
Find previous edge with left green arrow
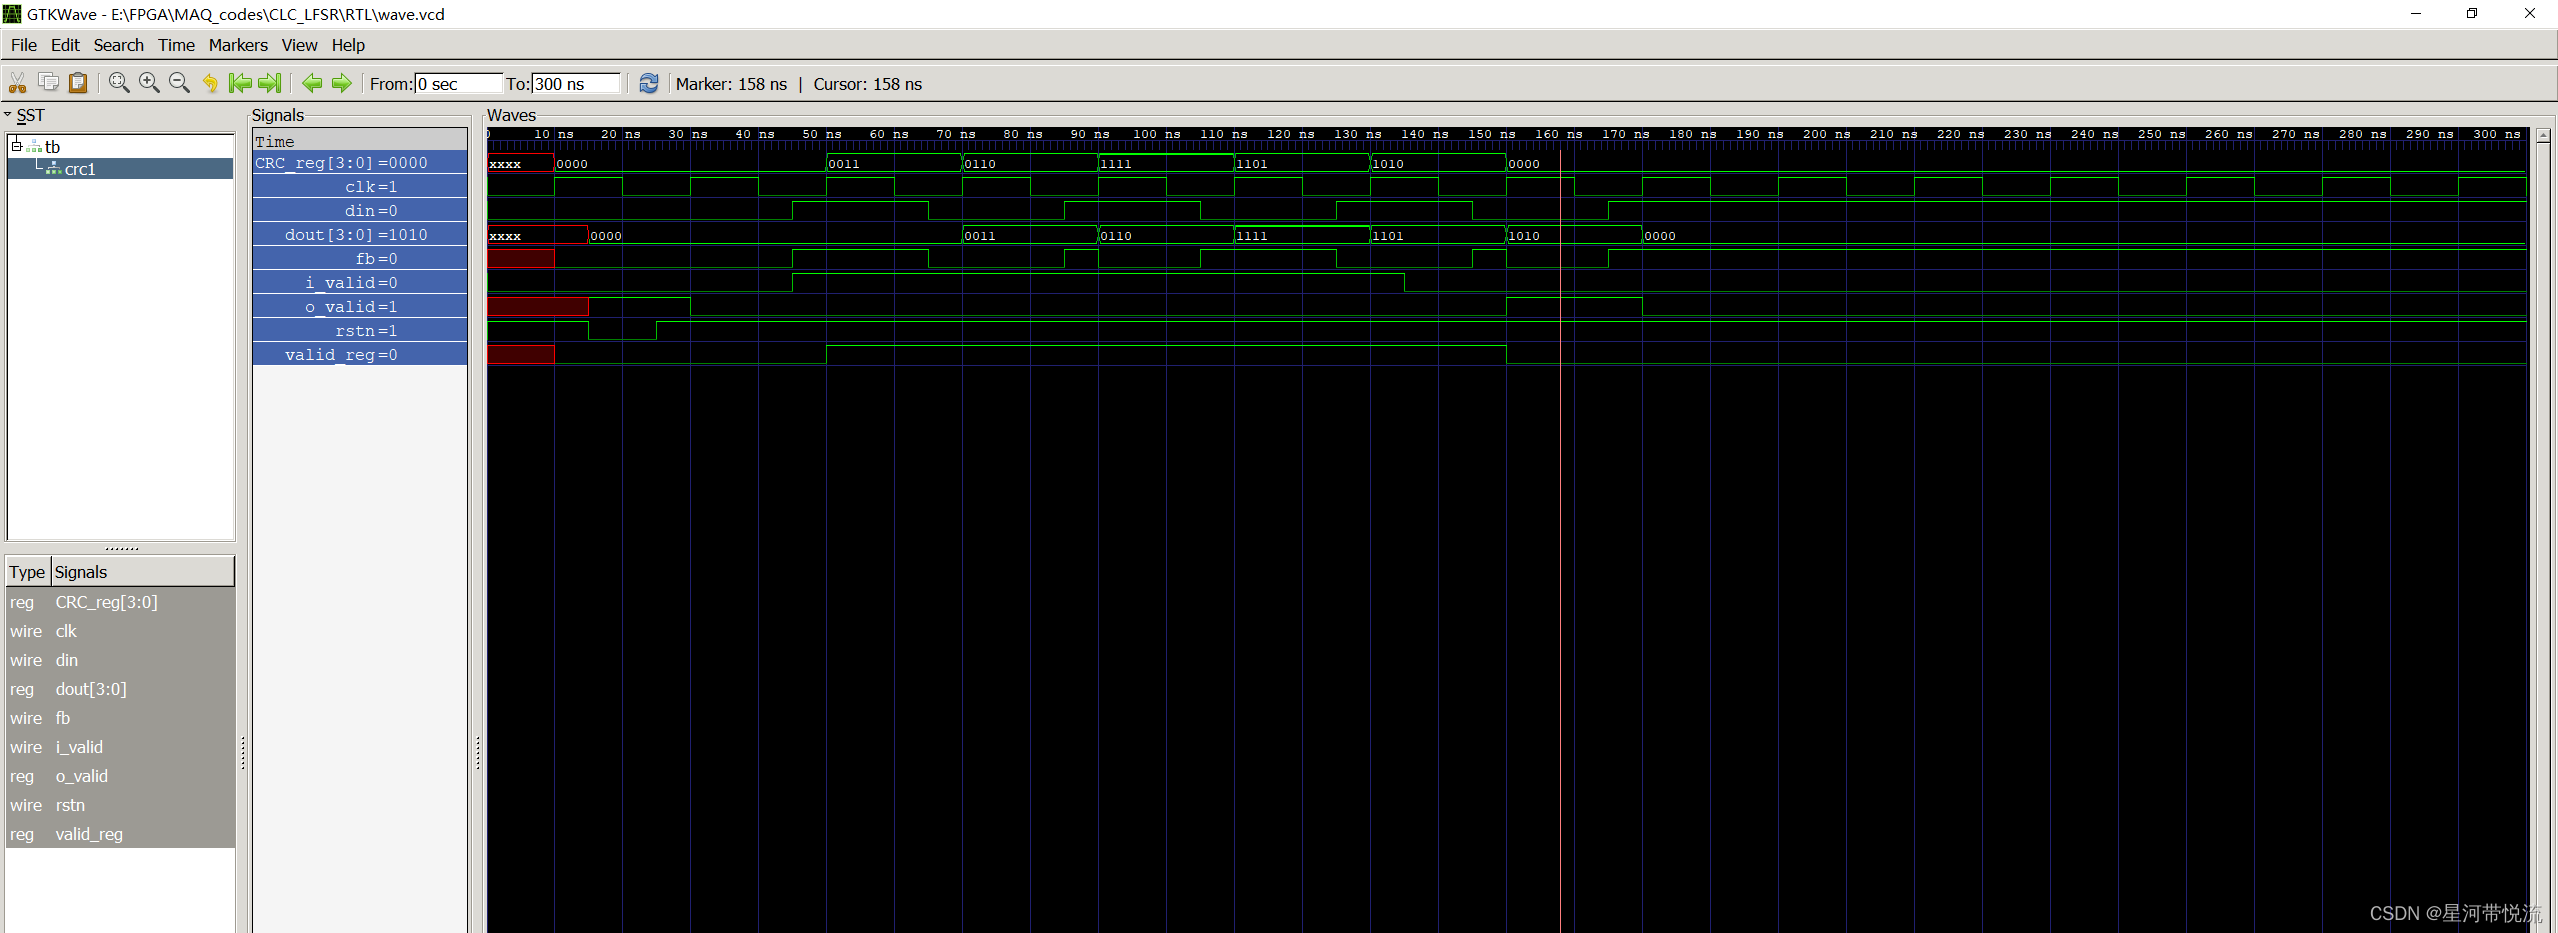point(312,83)
